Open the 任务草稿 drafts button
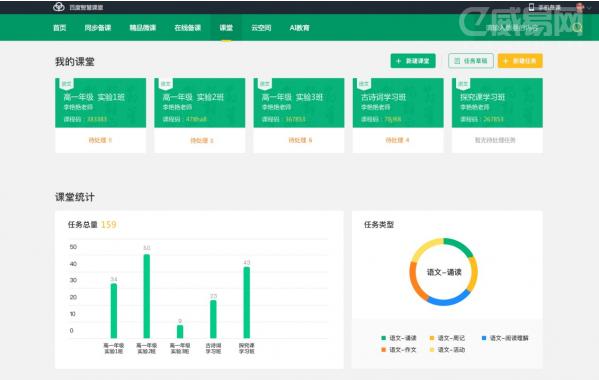Image resolution: width=599 pixels, height=380 pixels. tap(471, 61)
